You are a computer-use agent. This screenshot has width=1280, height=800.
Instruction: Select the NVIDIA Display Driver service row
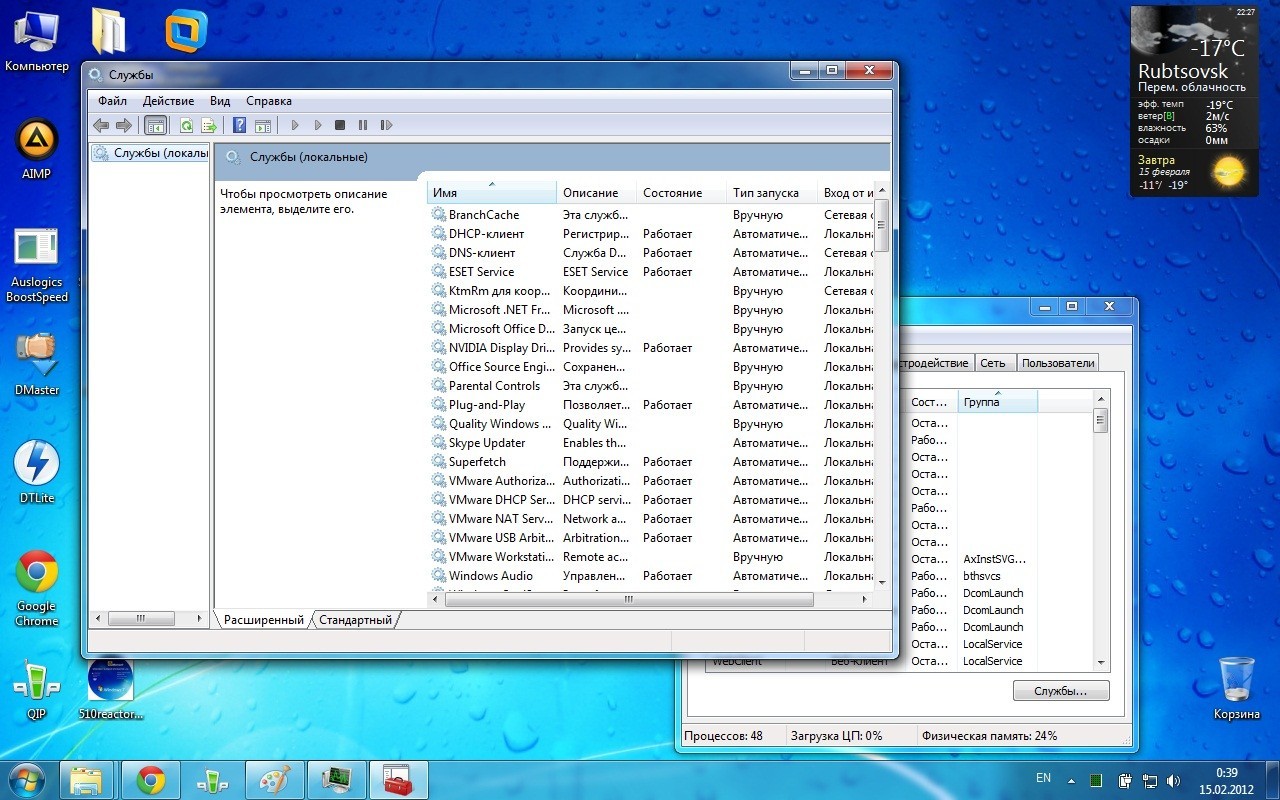click(650, 348)
